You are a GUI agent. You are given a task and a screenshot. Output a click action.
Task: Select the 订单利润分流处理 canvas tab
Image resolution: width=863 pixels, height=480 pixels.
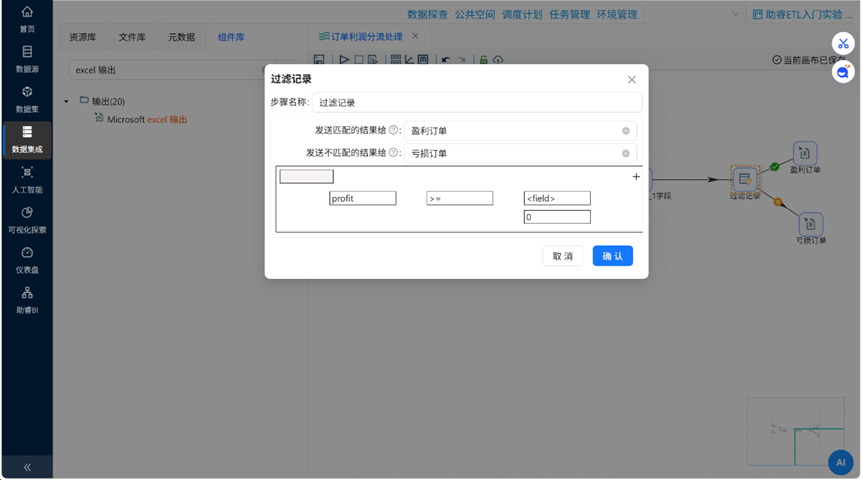pyautogui.click(x=361, y=36)
